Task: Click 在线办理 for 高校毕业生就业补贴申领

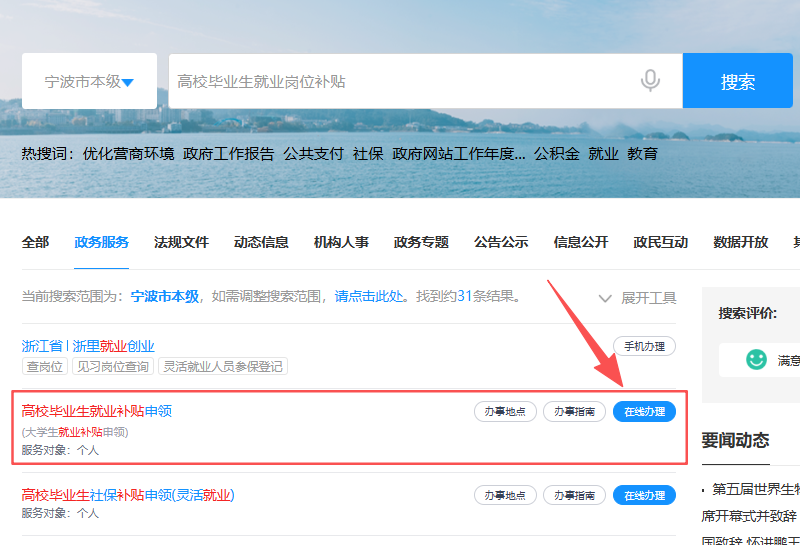Action: click(x=644, y=412)
